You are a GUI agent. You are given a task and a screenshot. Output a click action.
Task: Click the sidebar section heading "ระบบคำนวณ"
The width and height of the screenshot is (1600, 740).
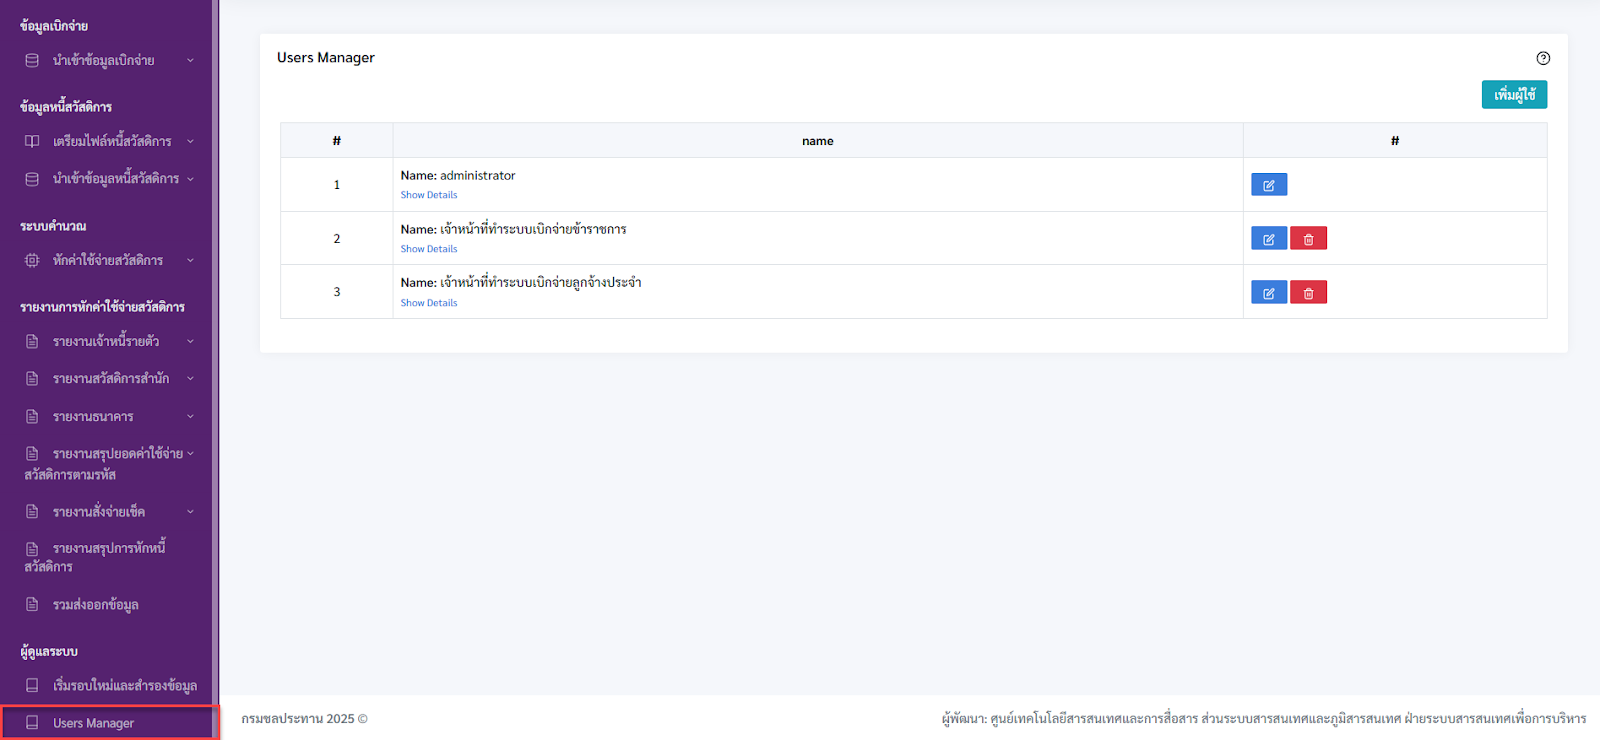(53, 226)
